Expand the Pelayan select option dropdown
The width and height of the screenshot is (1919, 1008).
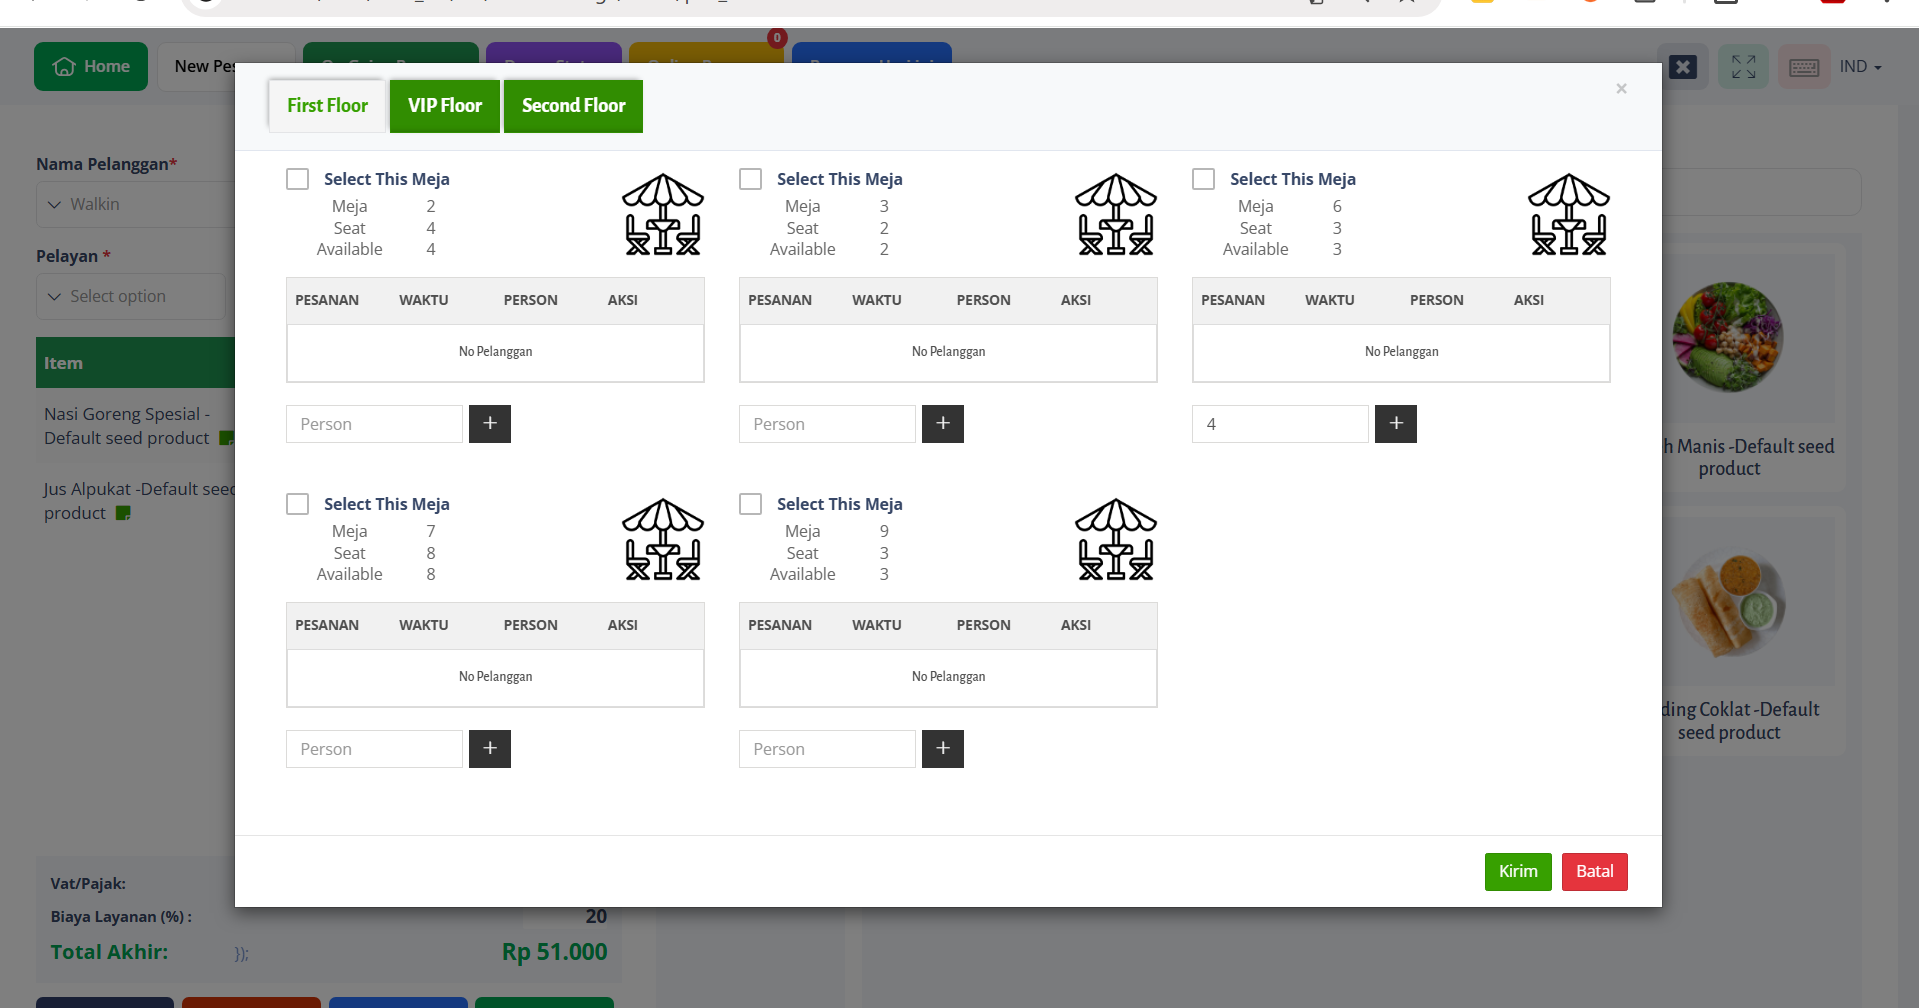coord(131,296)
